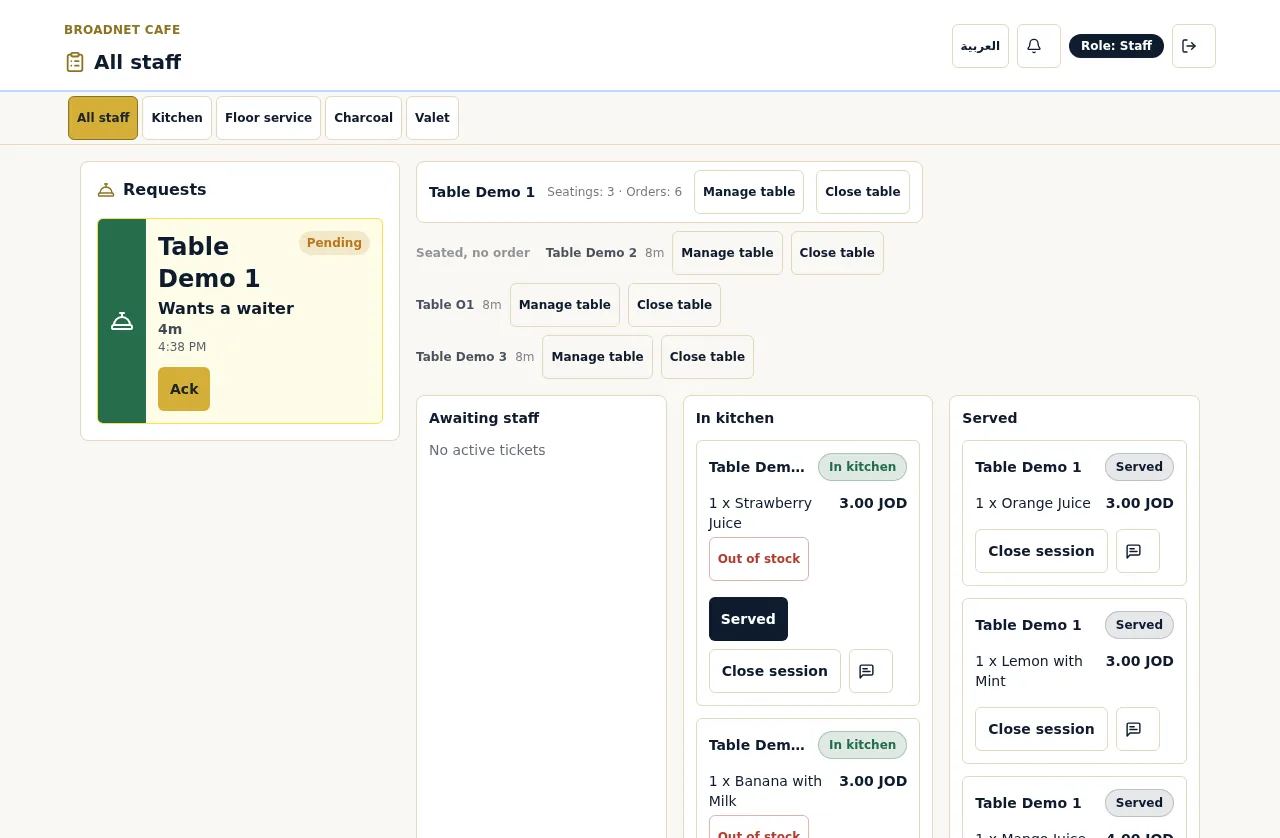Close session on Orange Juice ticket

[1041, 551]
